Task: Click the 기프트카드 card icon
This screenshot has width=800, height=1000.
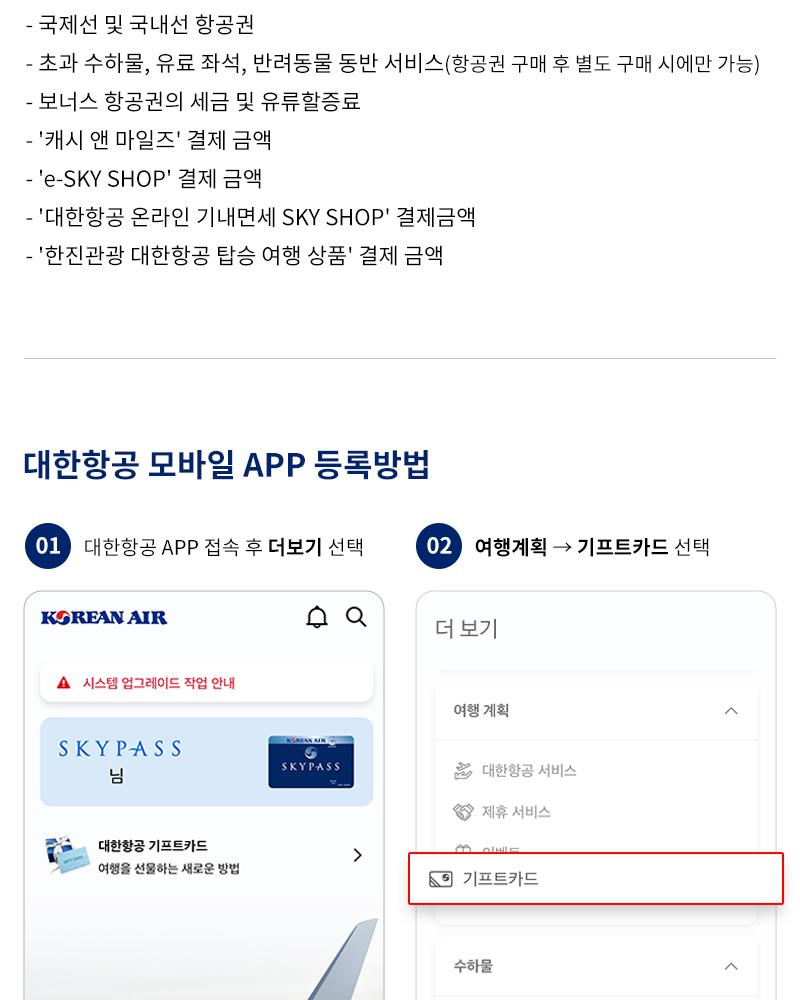Action: click(x=441, y=879)
